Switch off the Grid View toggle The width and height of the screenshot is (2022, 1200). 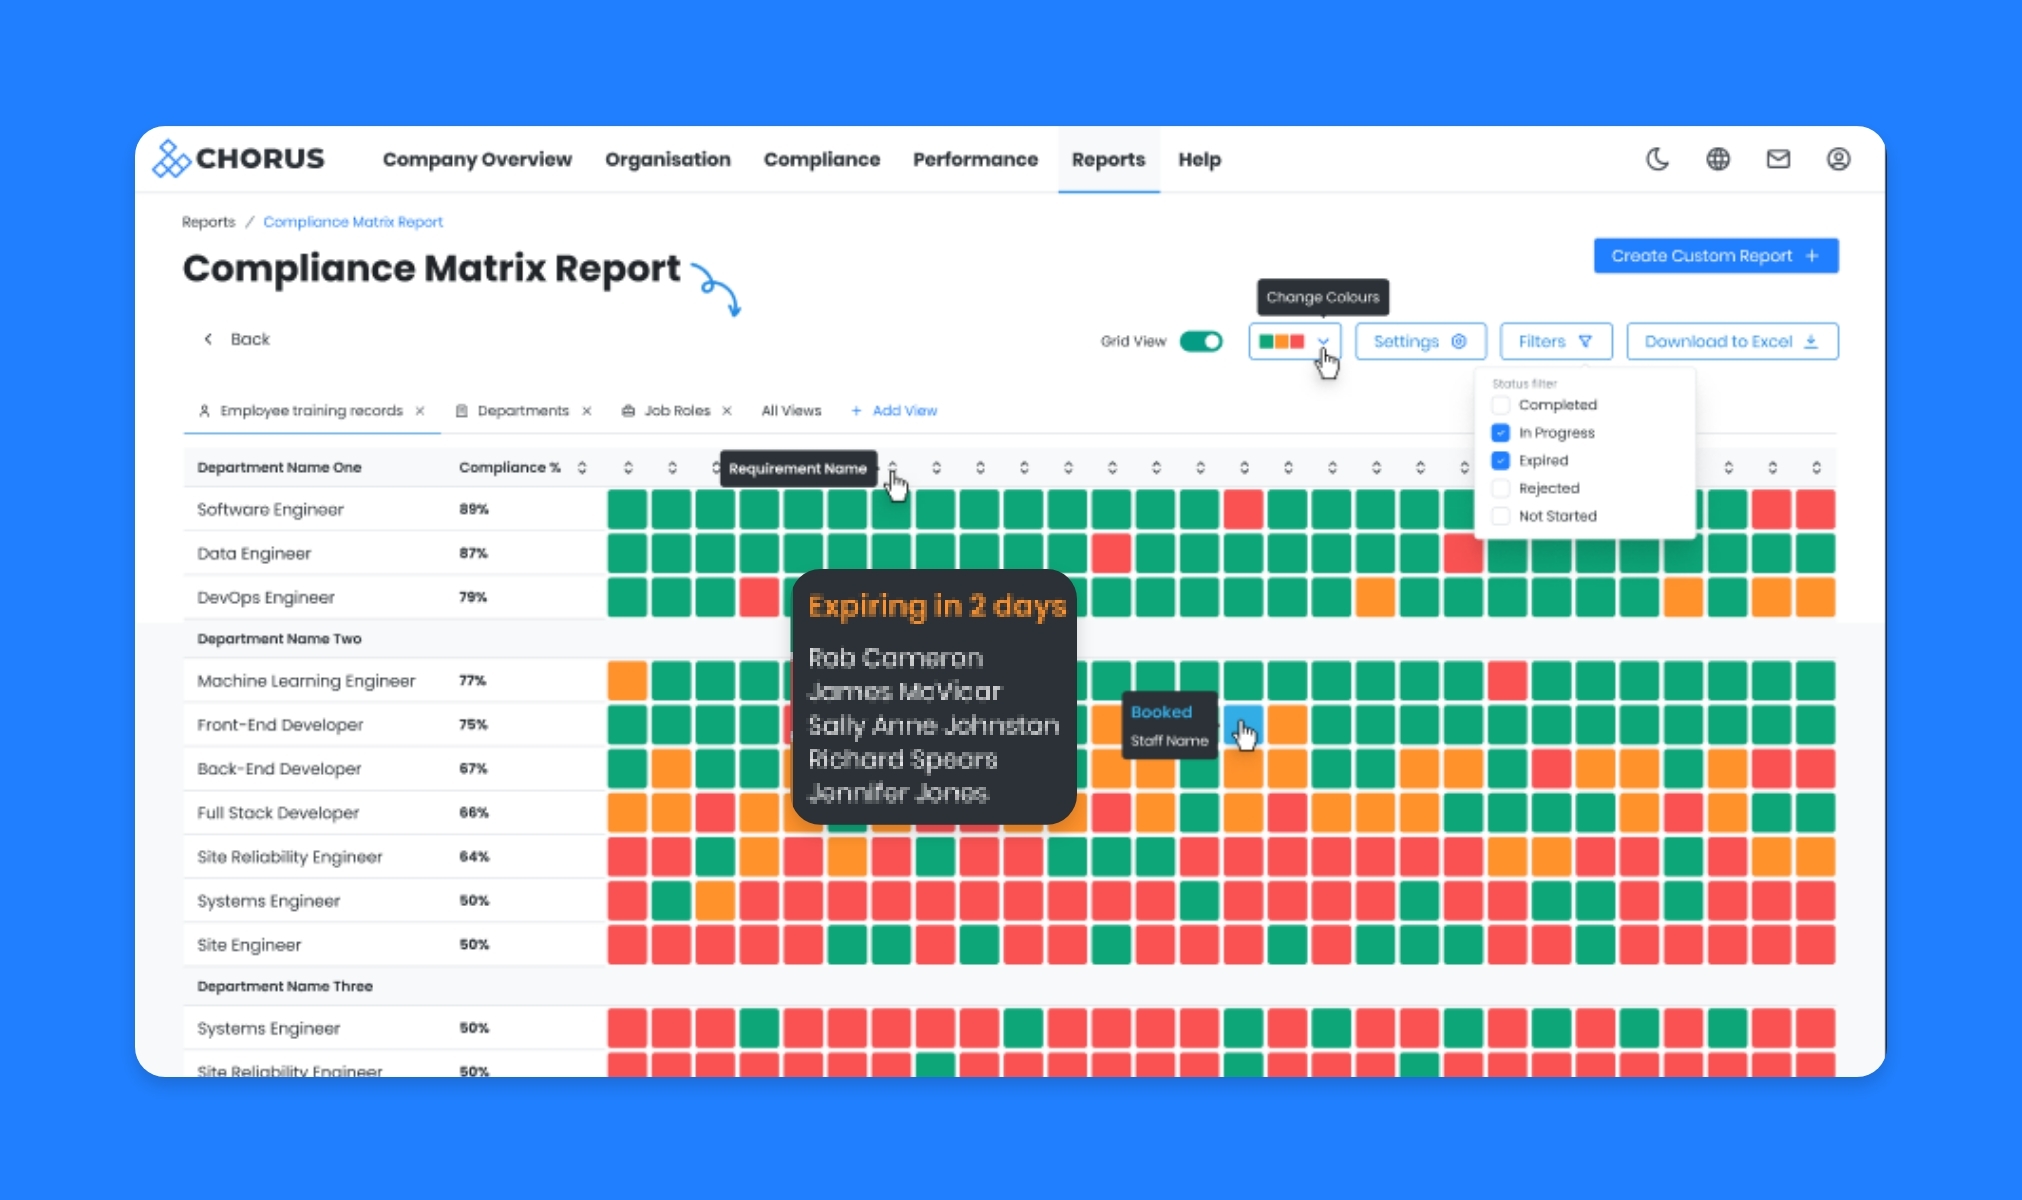pos(1201,341)
